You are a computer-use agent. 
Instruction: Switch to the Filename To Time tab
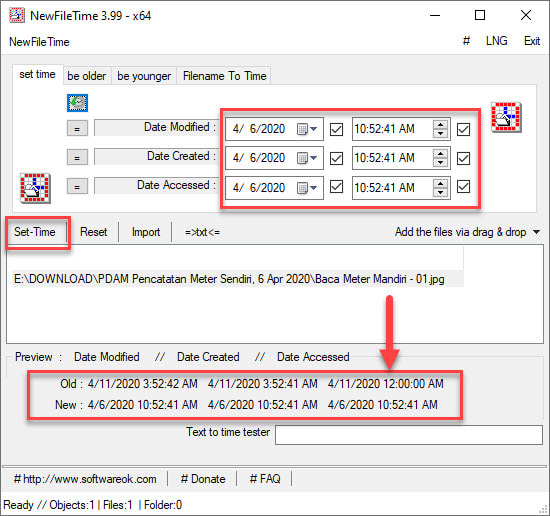click(224, 76)
